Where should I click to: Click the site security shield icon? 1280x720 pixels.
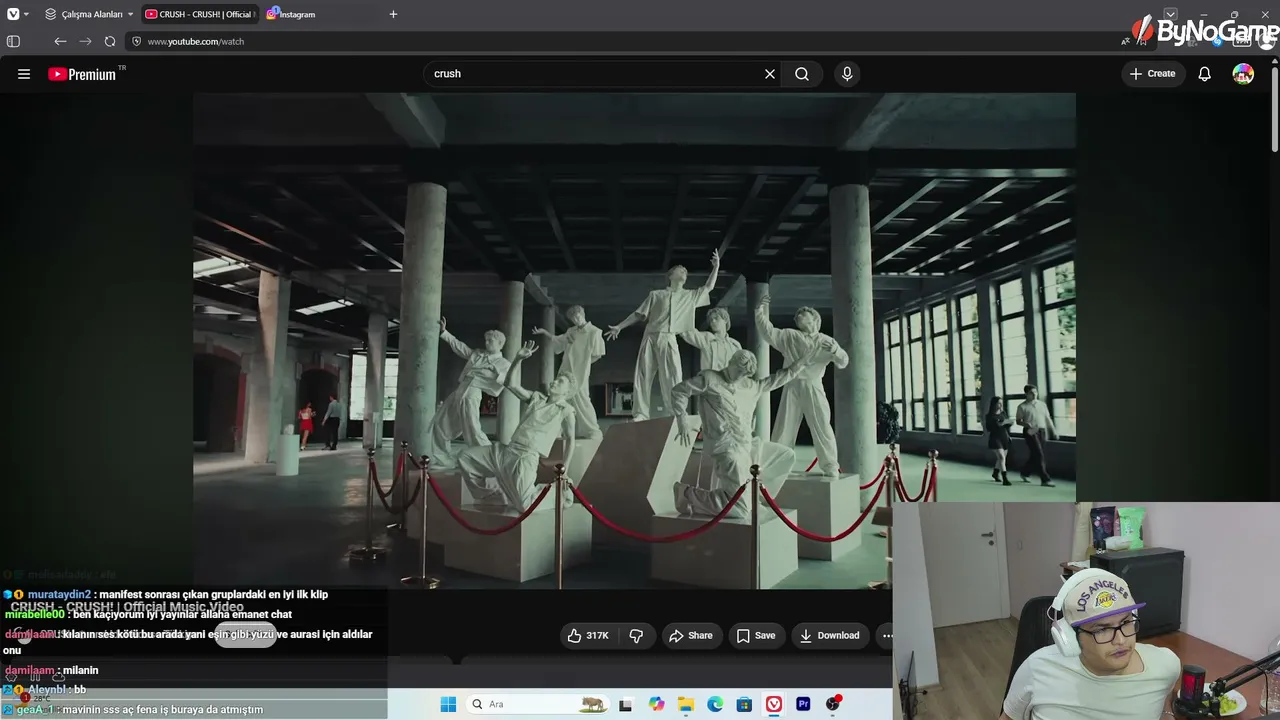(x=137, y=41)
